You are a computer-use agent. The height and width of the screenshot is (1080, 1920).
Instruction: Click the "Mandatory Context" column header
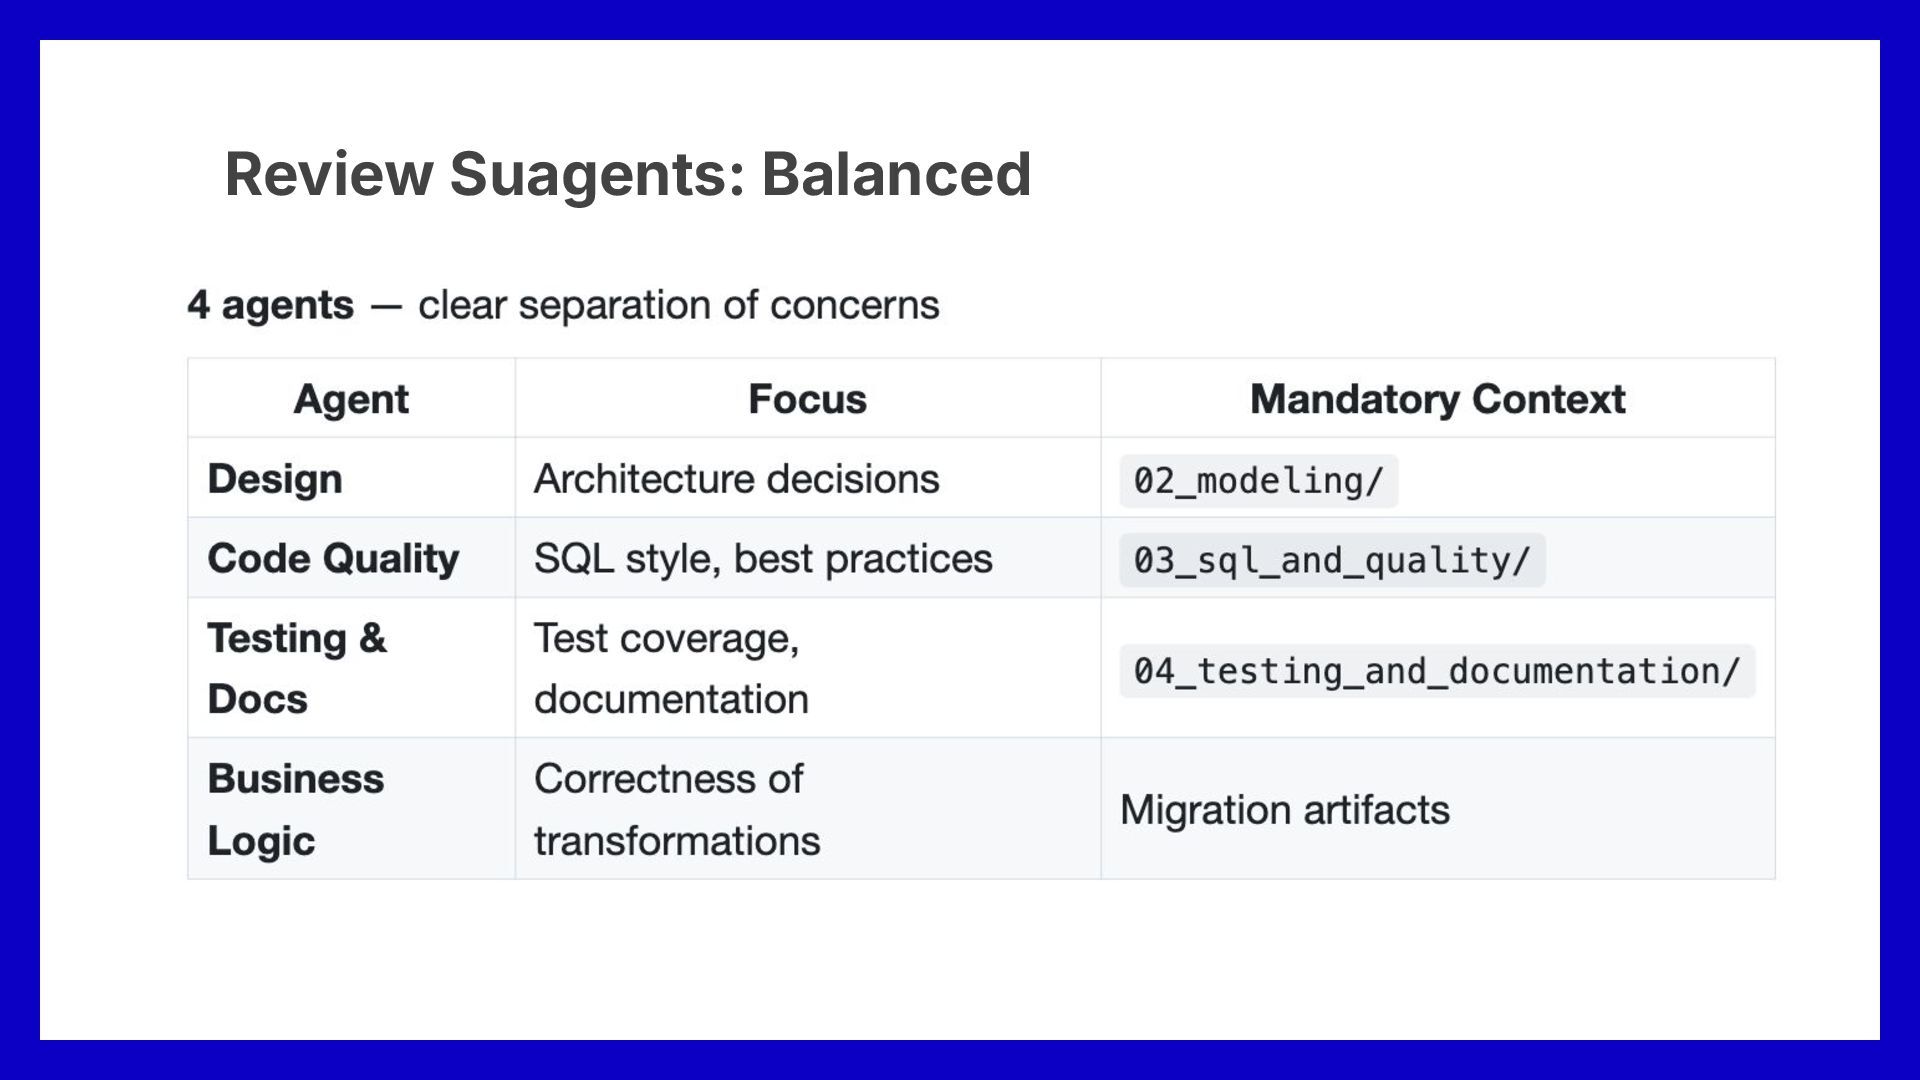1437,399
